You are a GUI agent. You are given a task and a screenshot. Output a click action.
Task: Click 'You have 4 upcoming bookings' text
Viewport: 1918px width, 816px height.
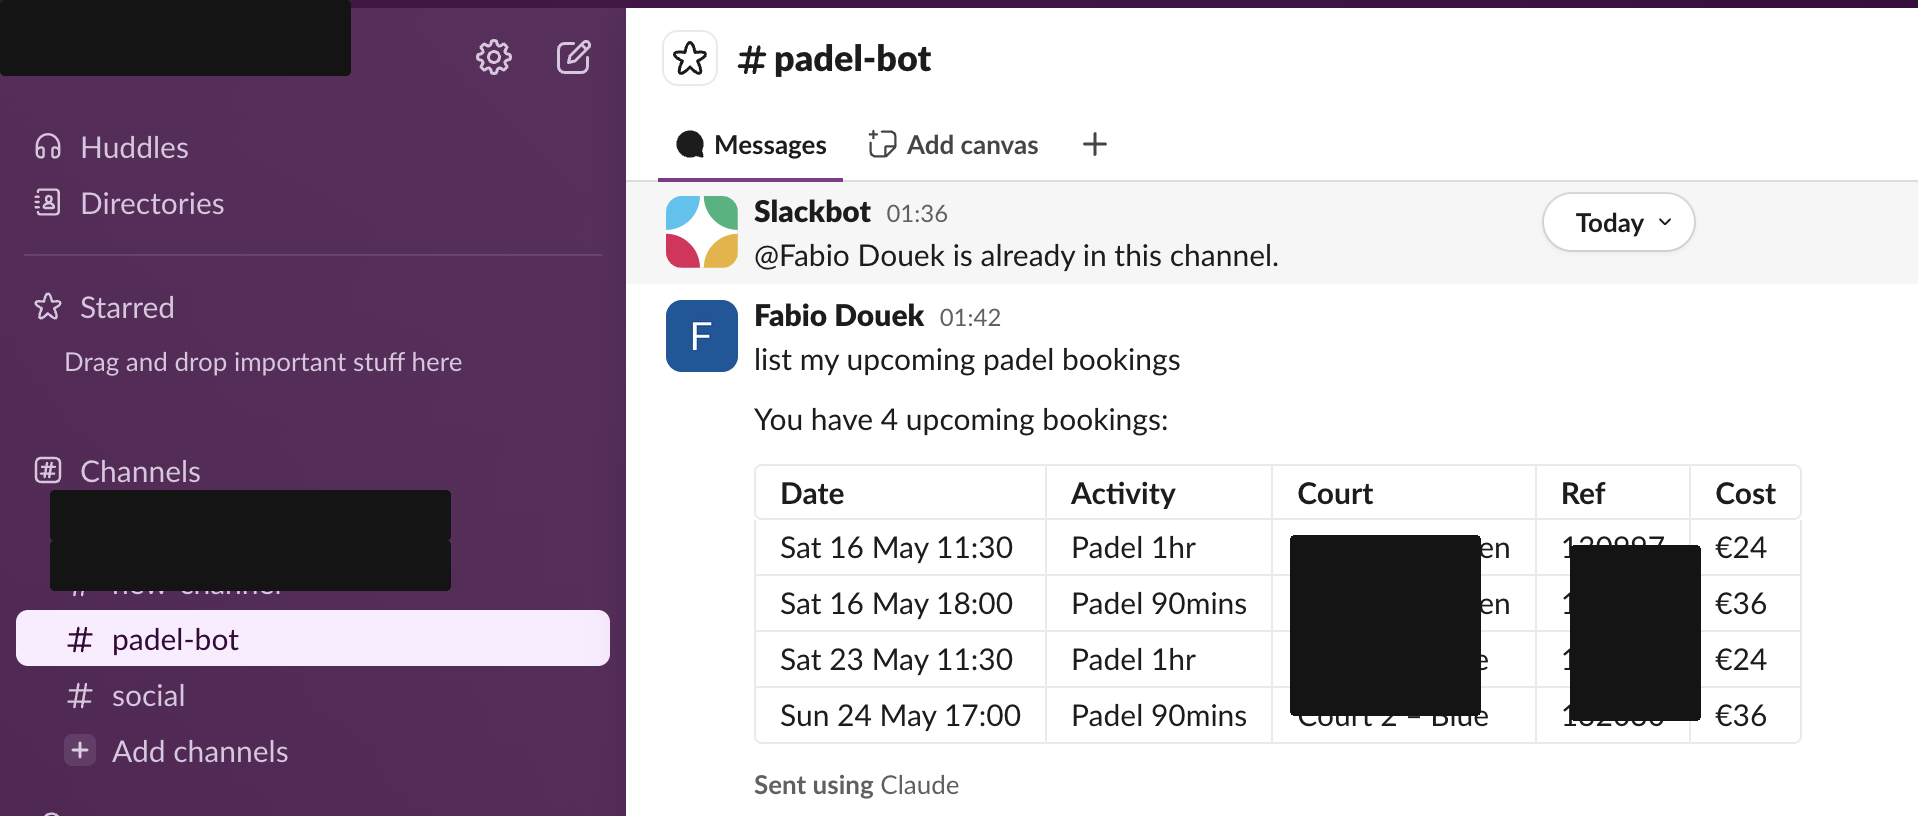tap(961, 419)
